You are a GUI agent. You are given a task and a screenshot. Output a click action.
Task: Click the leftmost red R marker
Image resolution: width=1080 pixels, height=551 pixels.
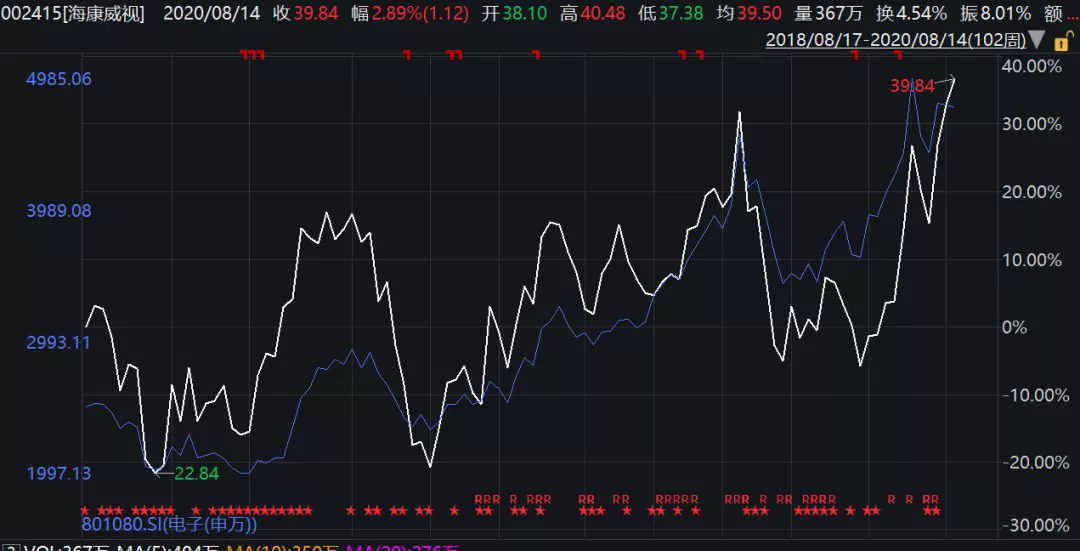tap(479, 499)
